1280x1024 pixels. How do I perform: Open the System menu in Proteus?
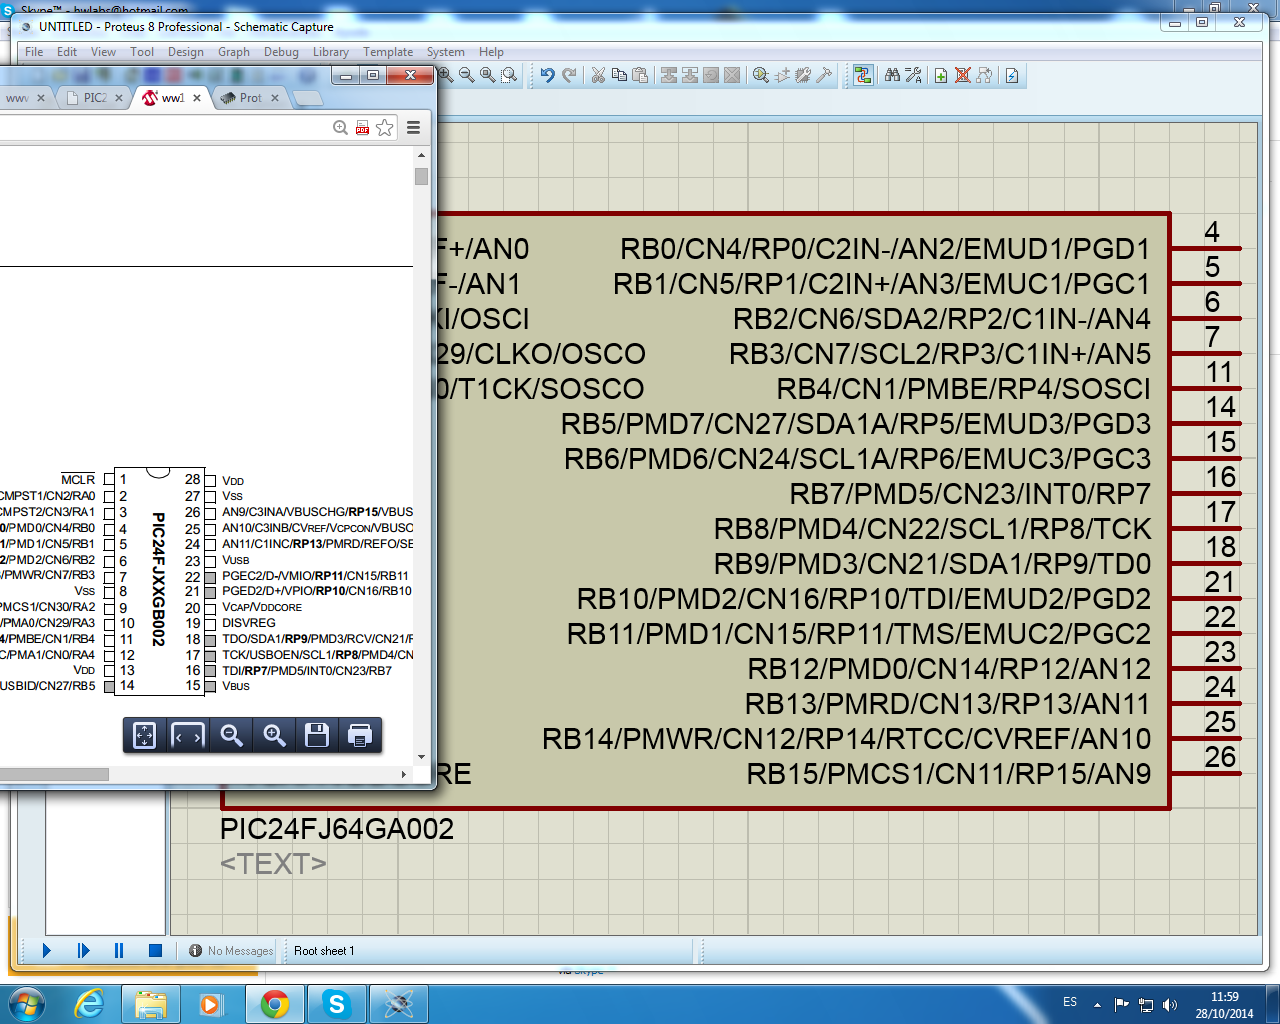446,52
